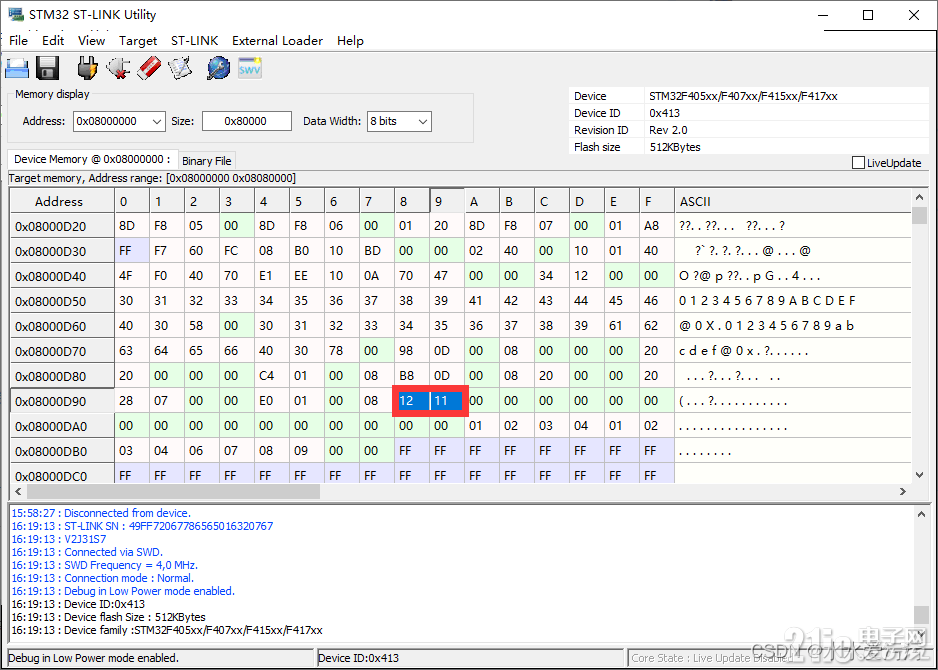Open SWV serial wire viewer icon
The image size is (938, 670).
pos(250,68)
